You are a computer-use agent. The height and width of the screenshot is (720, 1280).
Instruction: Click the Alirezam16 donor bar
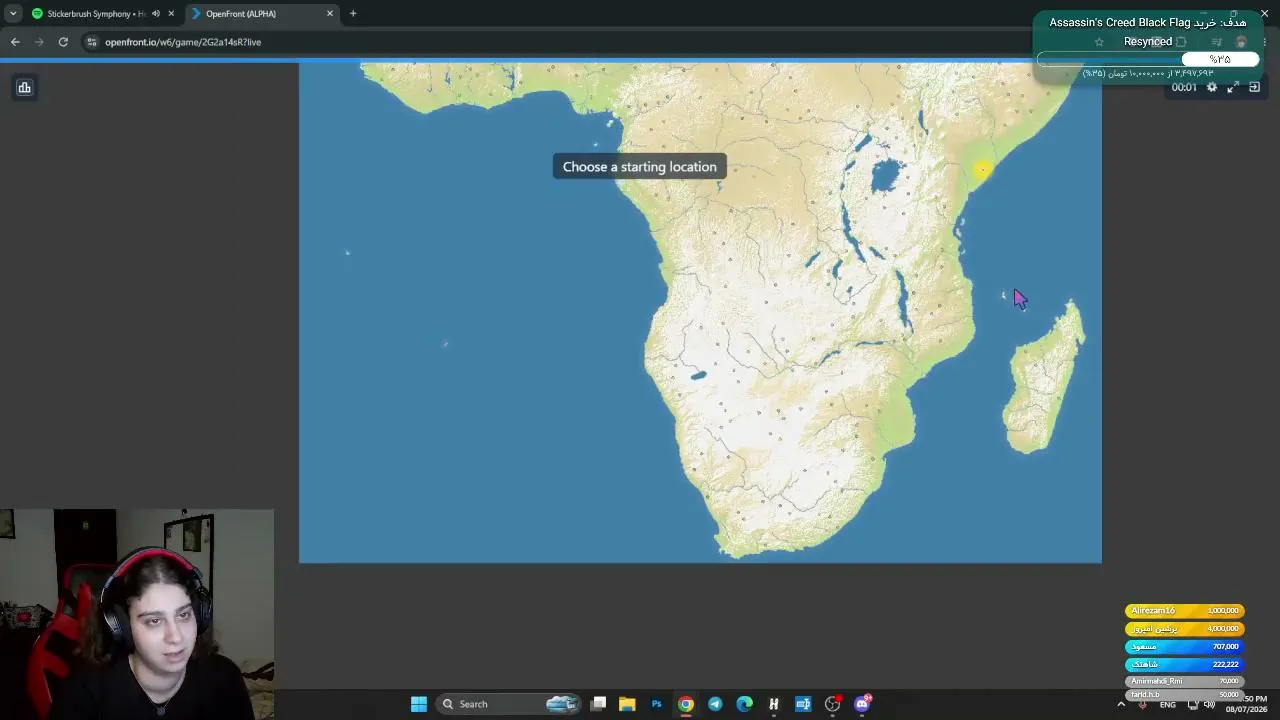[1185, 610]
